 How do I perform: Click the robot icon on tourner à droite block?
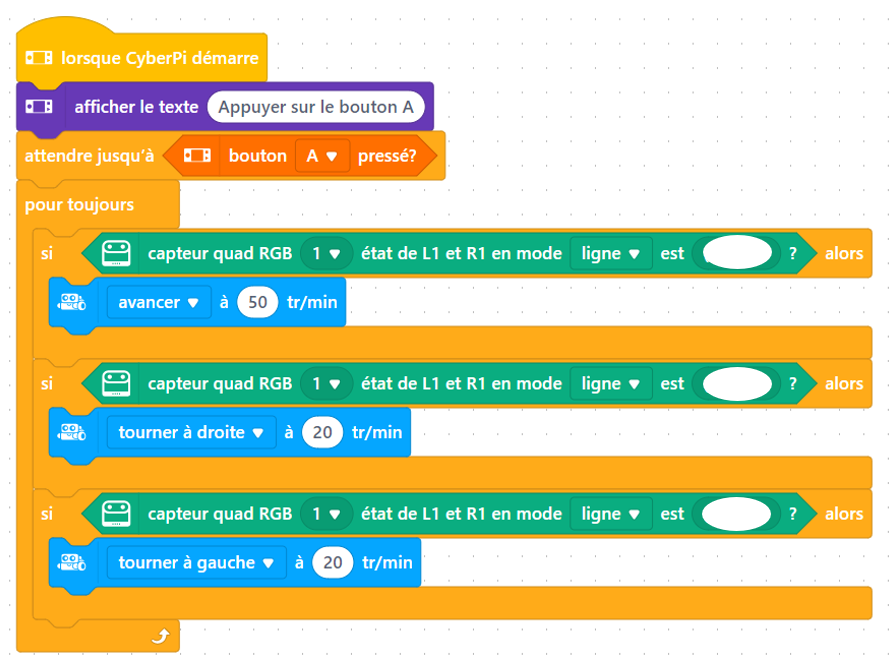click(71, 432)
